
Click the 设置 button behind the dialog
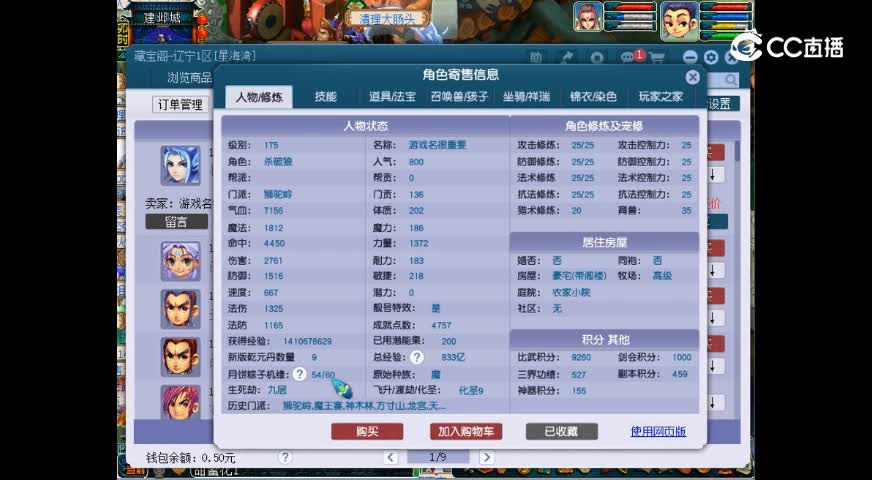[722, 104]
